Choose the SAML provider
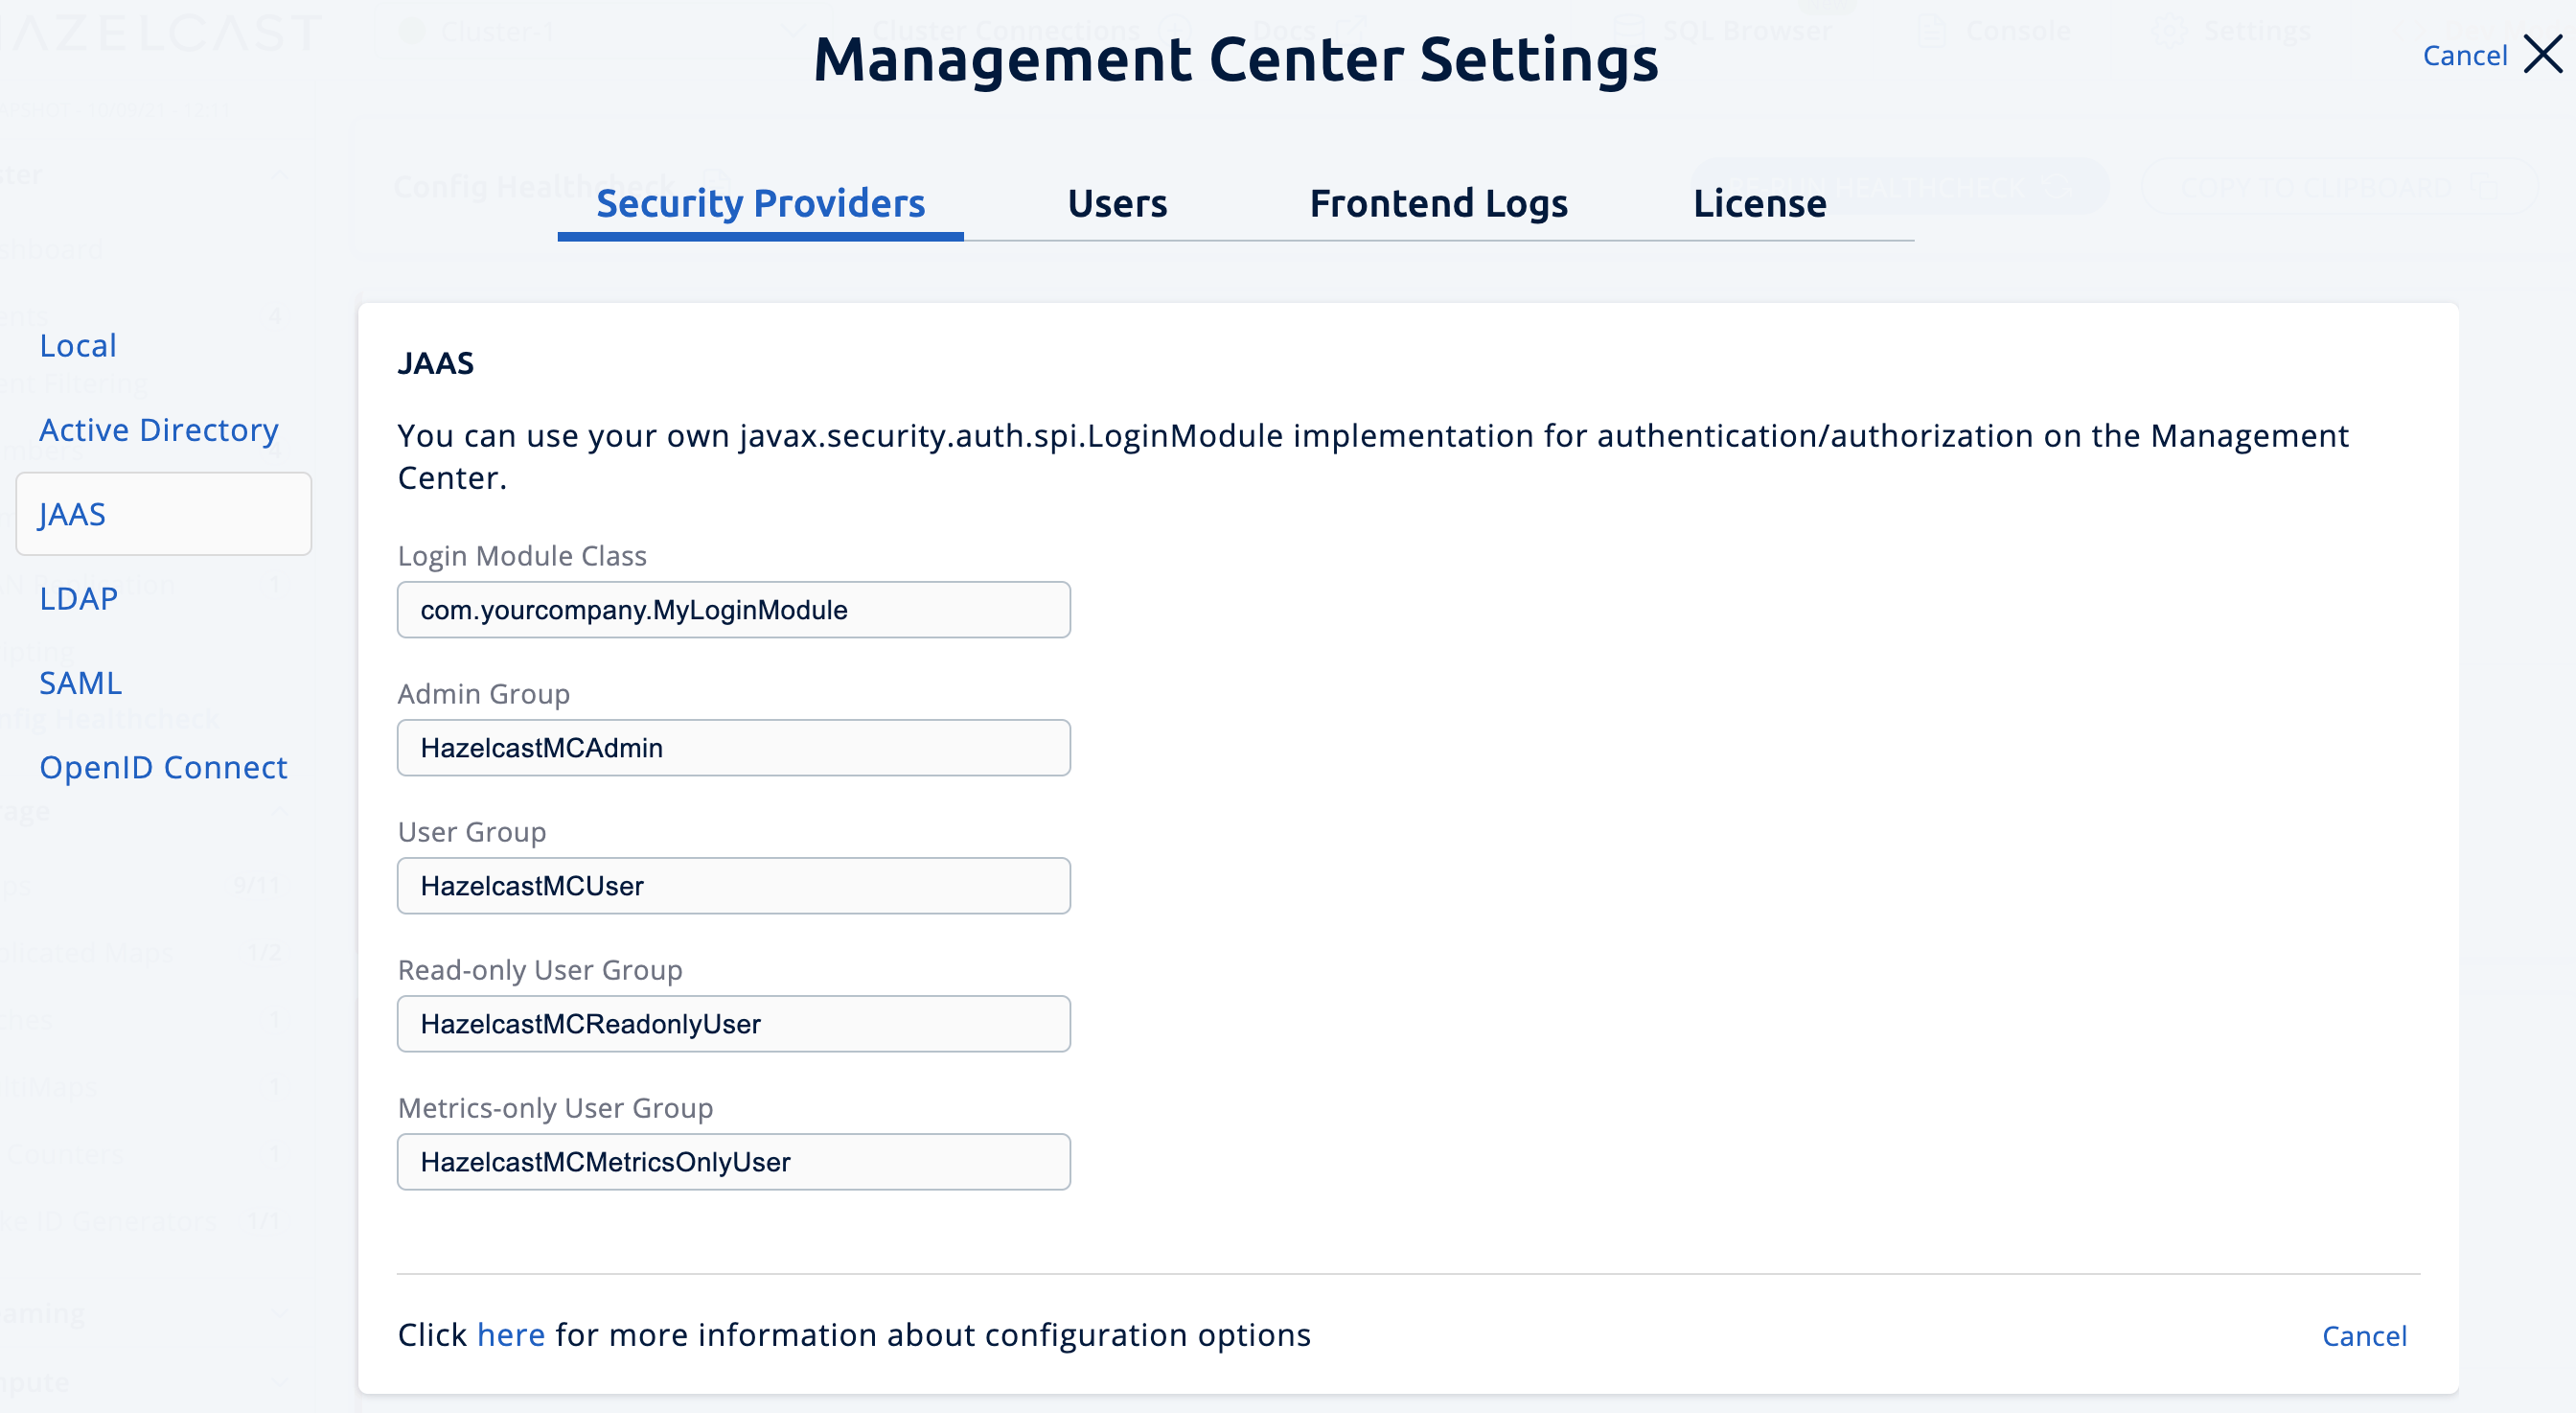 pyautogui.click(x=80, y=683)
